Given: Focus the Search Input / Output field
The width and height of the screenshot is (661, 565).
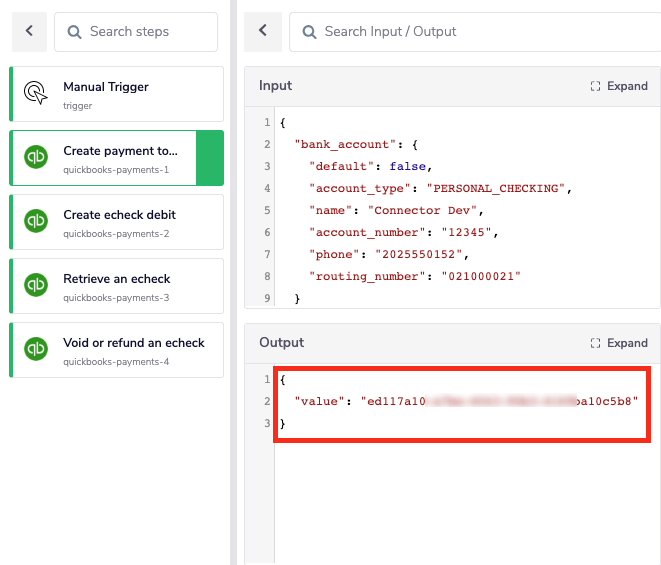Looking at the screenshot, I should pos(475,32).
